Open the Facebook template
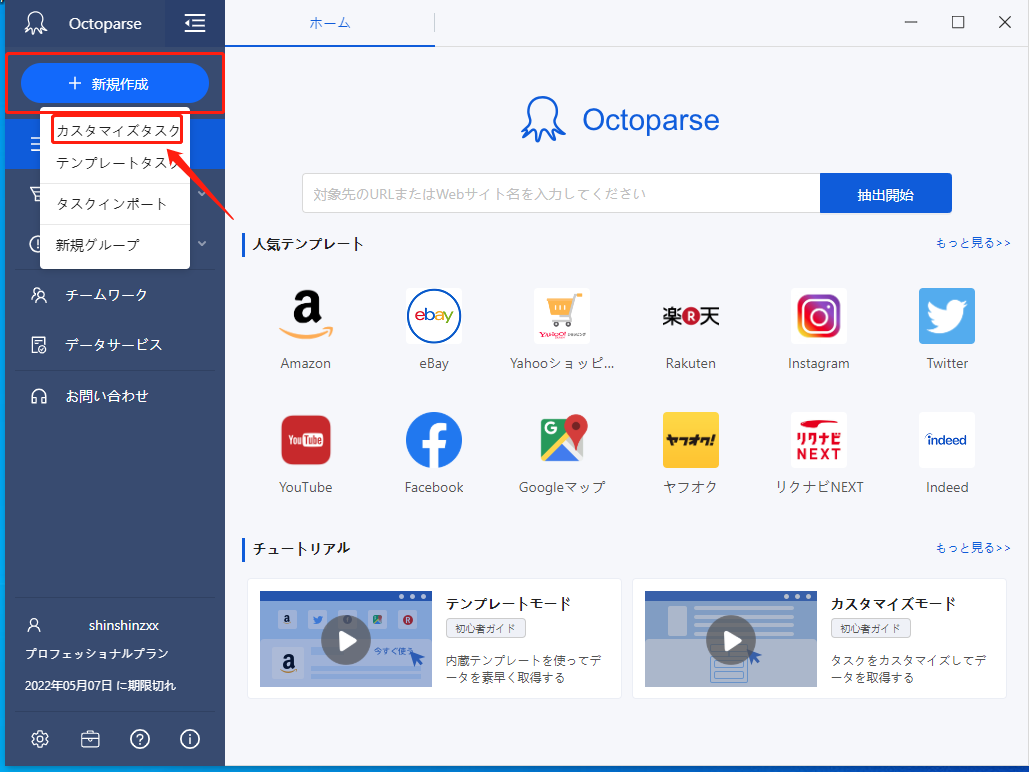 click(x=433, y=440)
